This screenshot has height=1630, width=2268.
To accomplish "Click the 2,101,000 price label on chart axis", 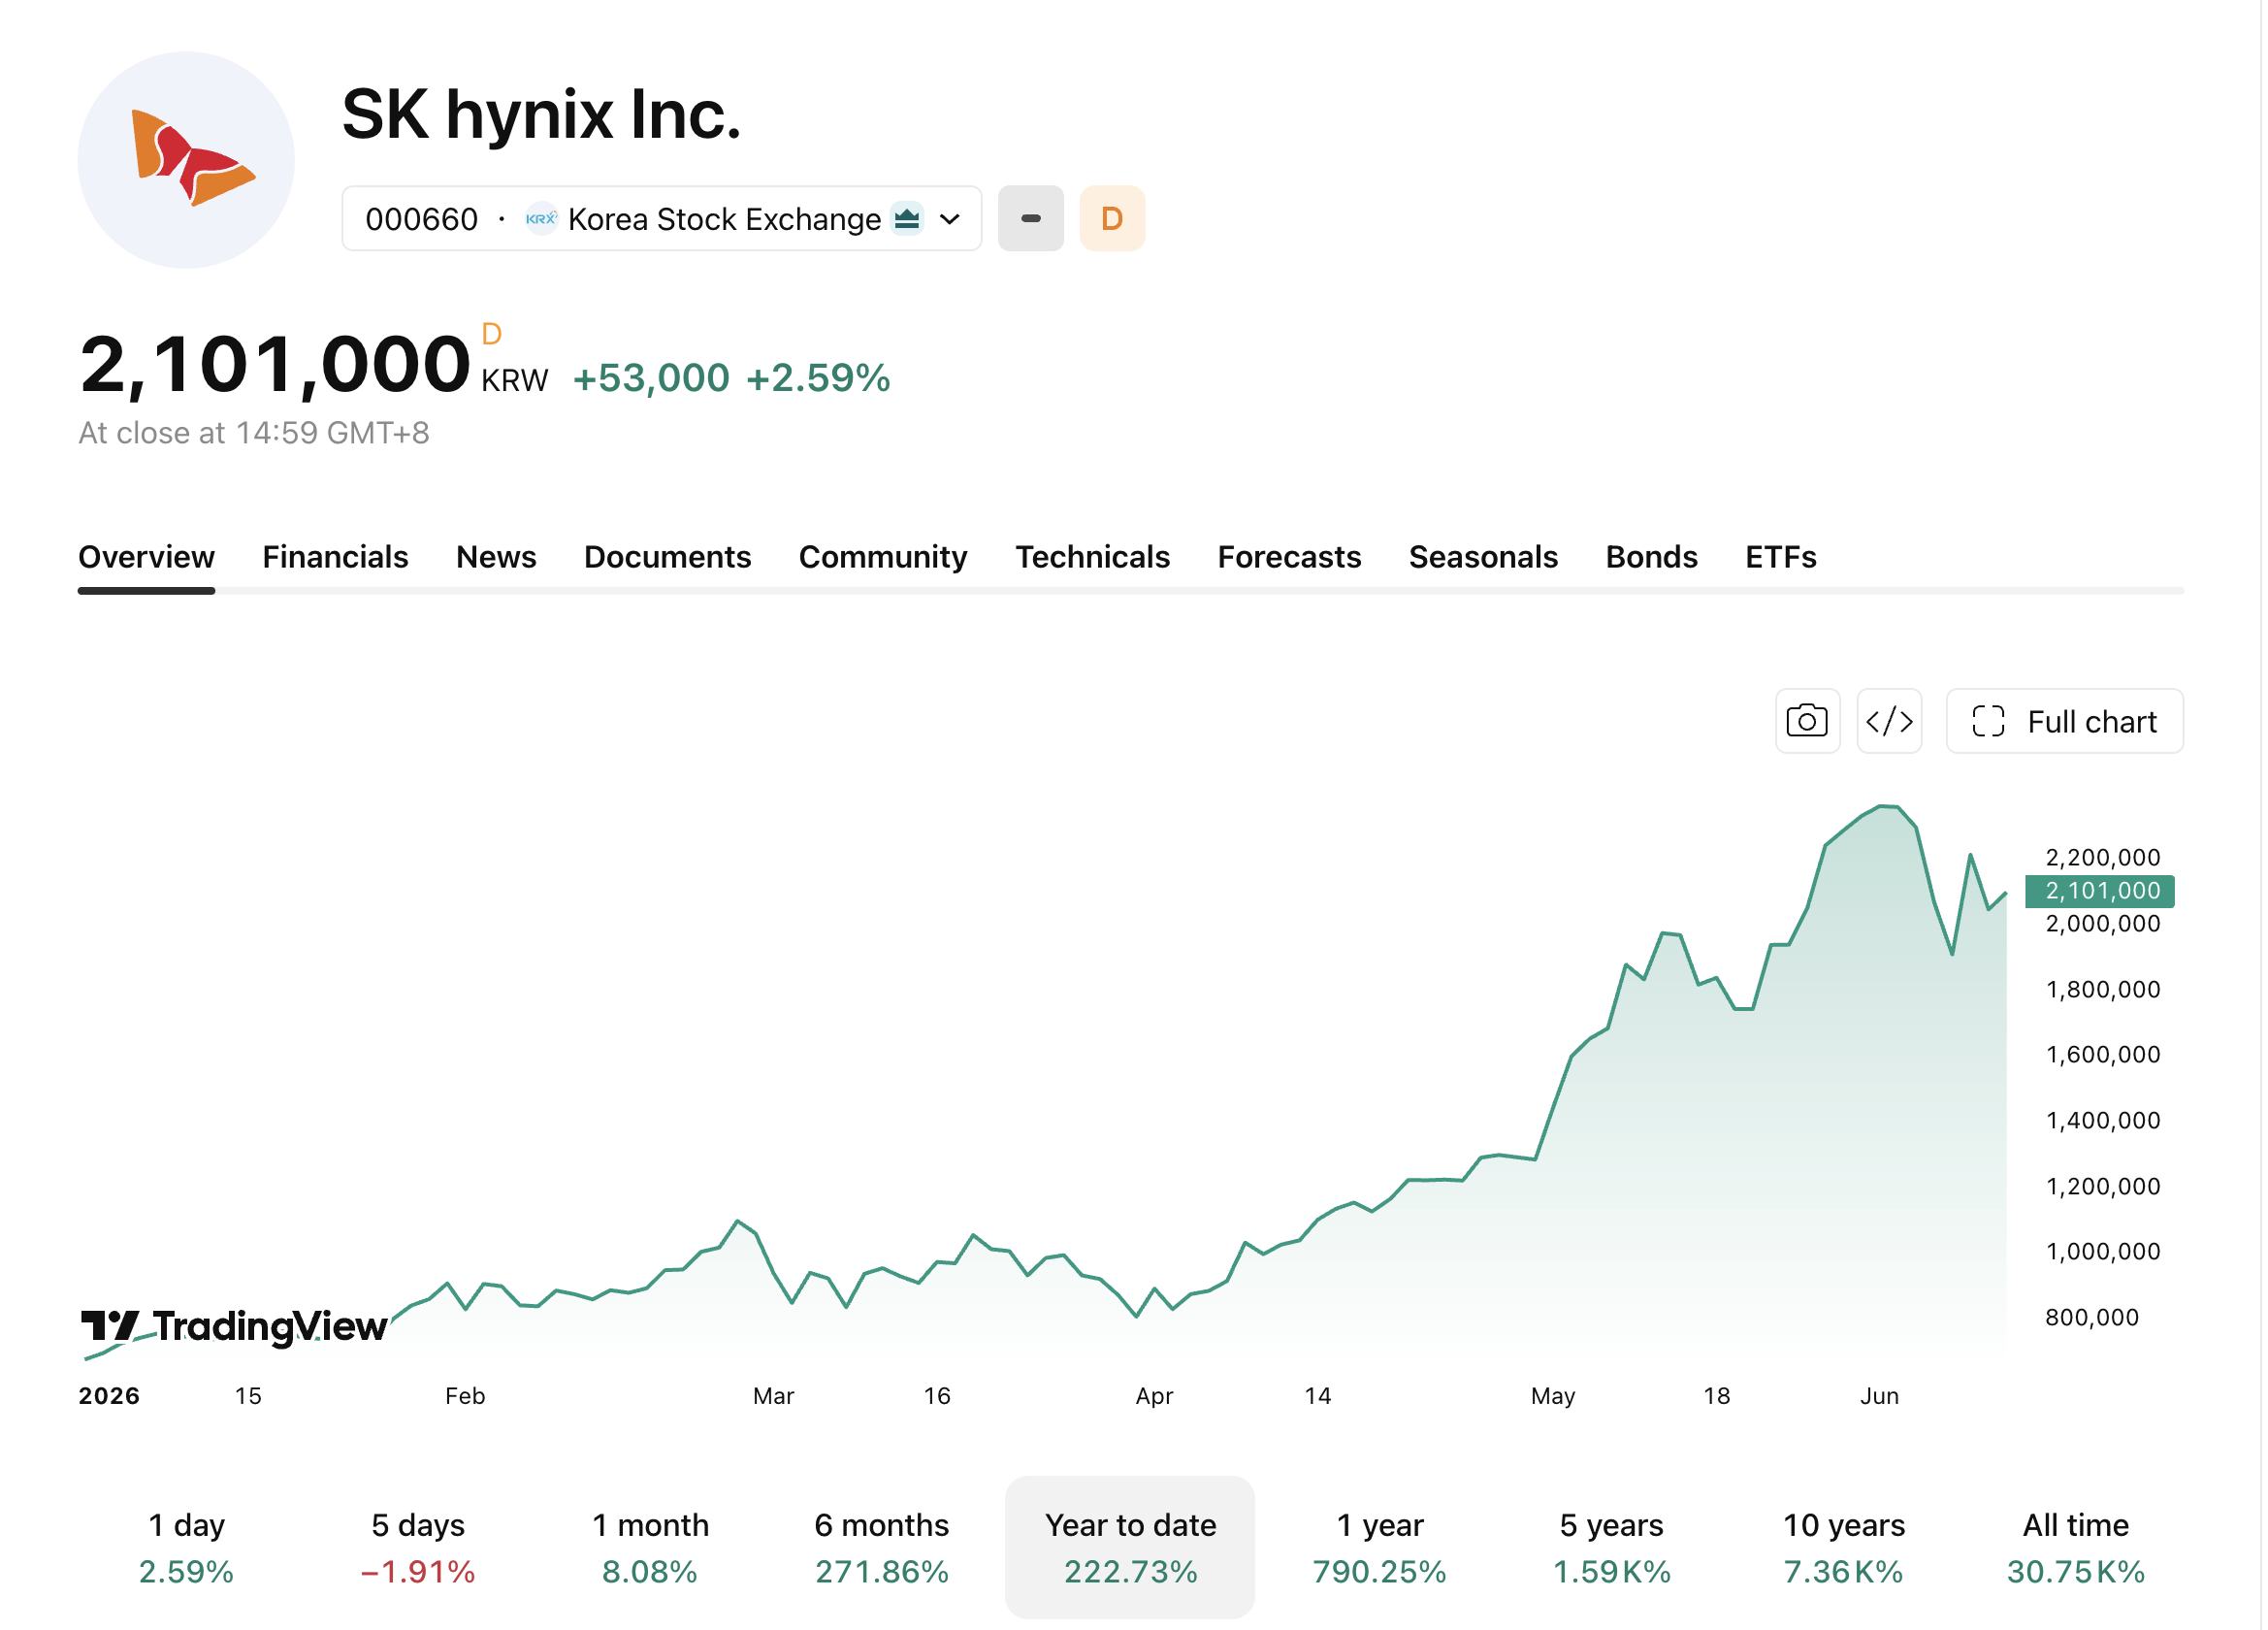I will tap(2100, 890).
